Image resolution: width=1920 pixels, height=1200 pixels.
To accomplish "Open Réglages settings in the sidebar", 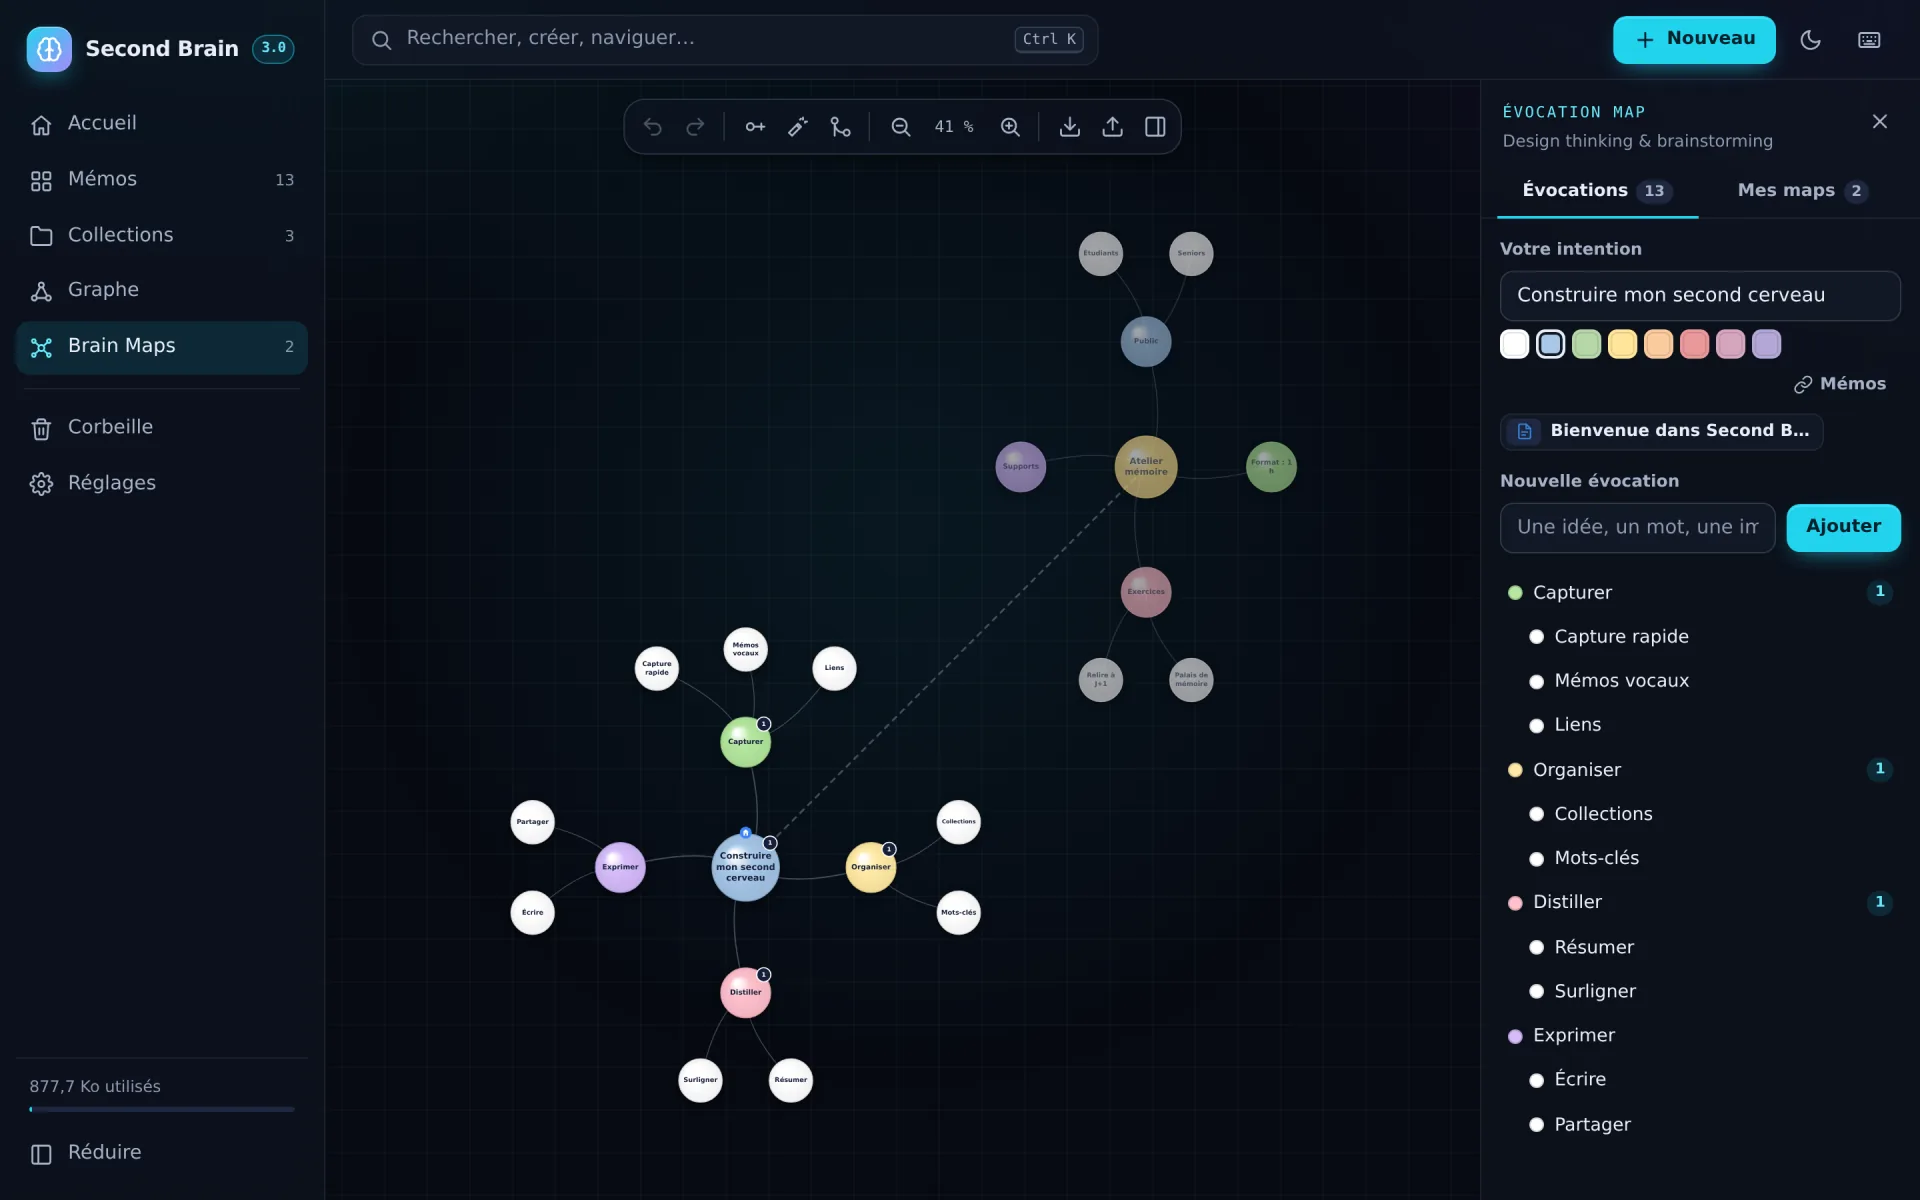I will tap(161, 484).
